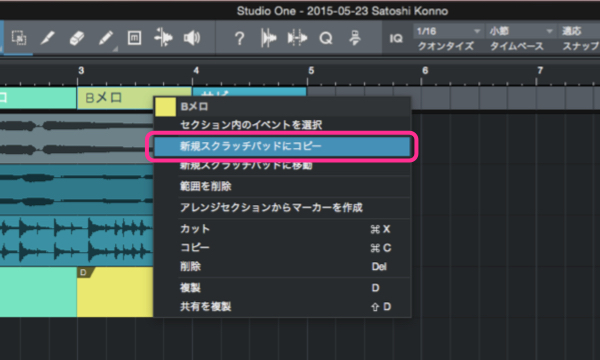Click the クオンタイズ label
Image resolution: width=600 pixels, height=360 pixels.
446,46
